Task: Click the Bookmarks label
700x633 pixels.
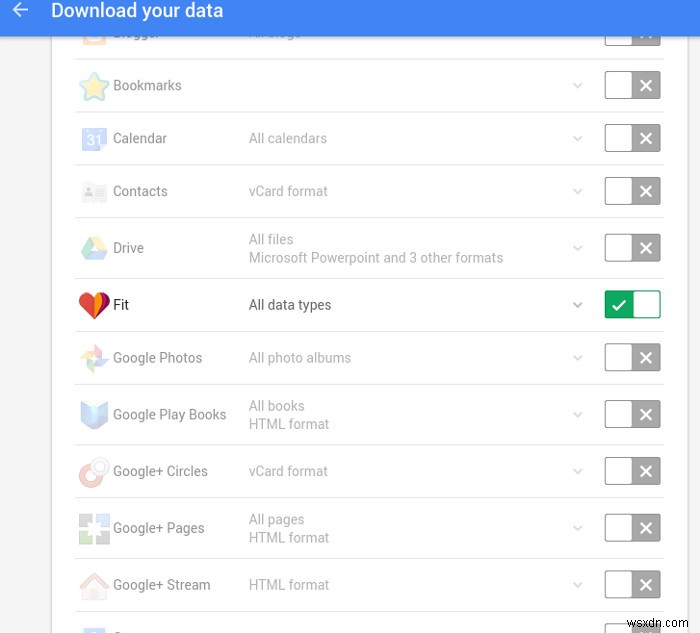Action: (x=147, y=85)
